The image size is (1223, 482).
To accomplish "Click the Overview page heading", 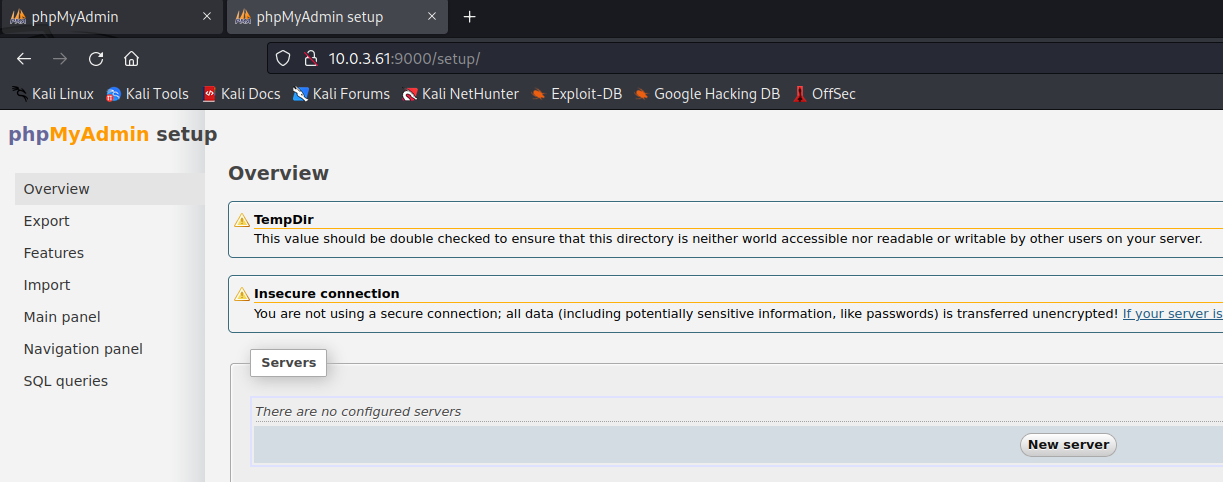I will 278,173.
